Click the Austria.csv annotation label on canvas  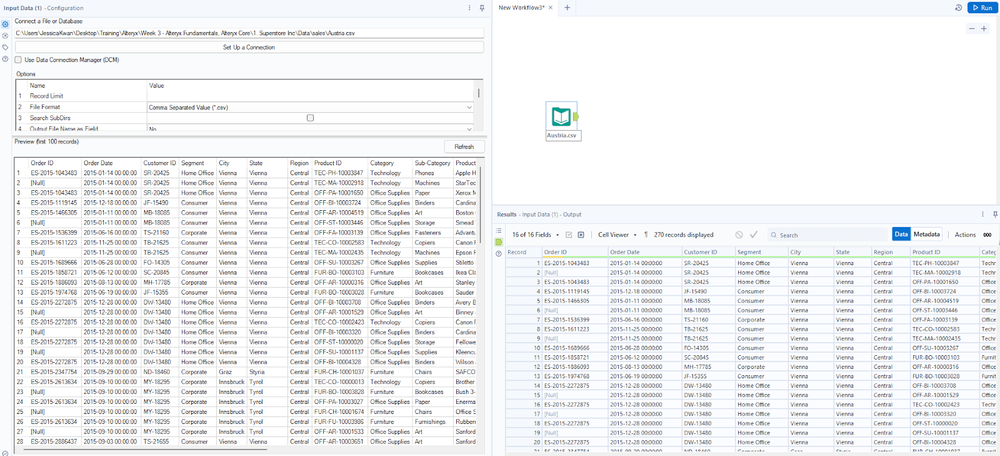click(x=563, y=136)
